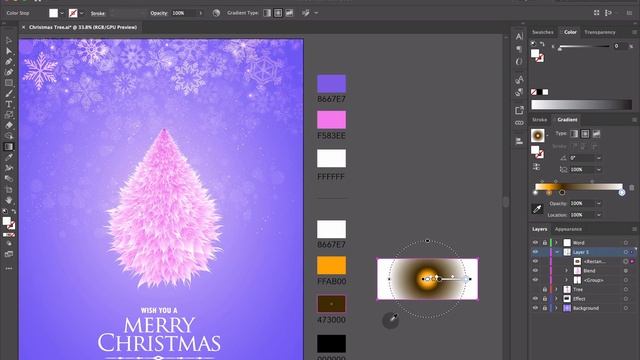Choose Freeform gradient type in Gradient panel
Screen dimensions: 640x360
pos(596,134)
